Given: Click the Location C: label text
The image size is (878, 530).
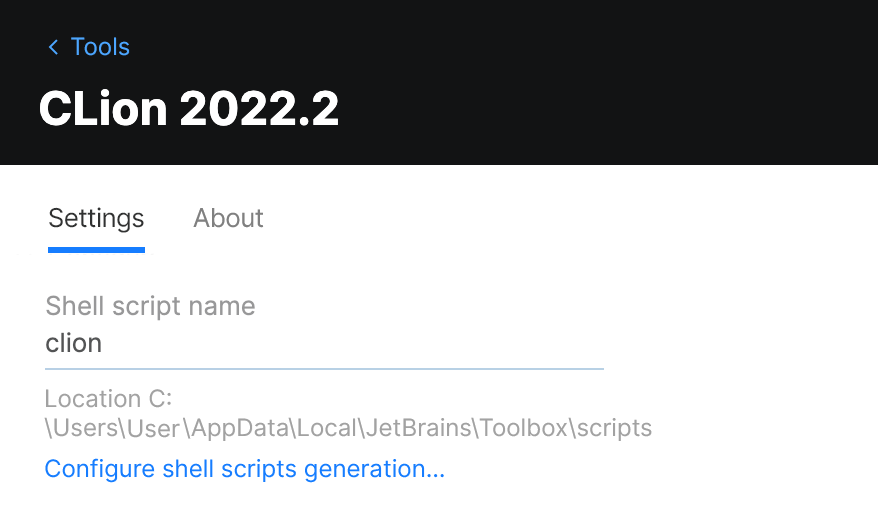Looking at the screenshot, I should (x=109, y=399).
